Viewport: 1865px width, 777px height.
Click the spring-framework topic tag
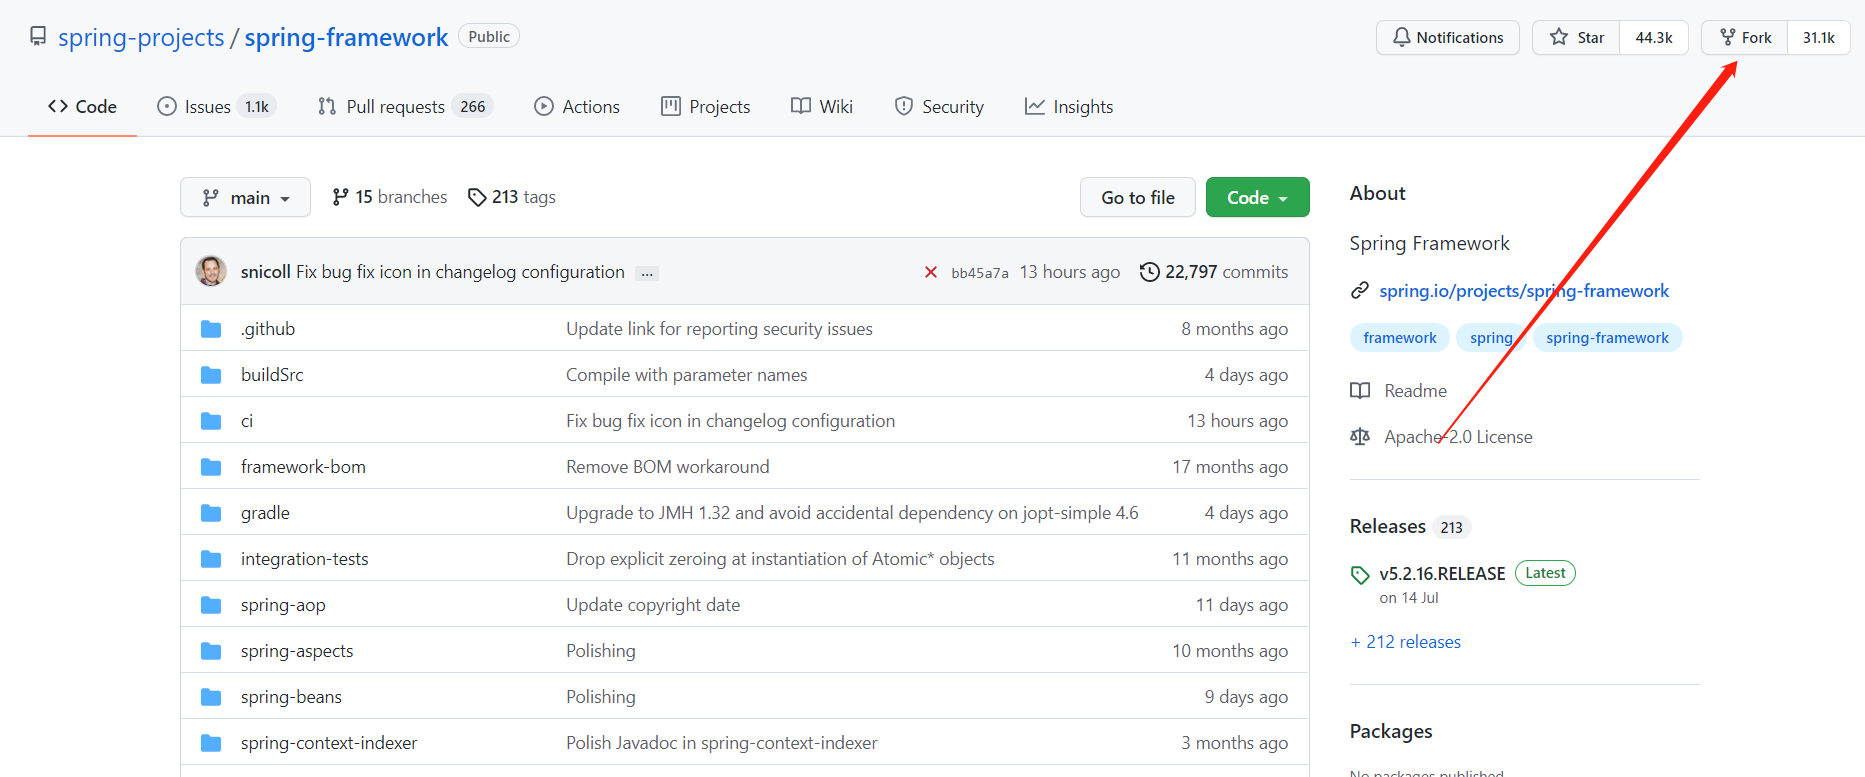(1607, 338)
